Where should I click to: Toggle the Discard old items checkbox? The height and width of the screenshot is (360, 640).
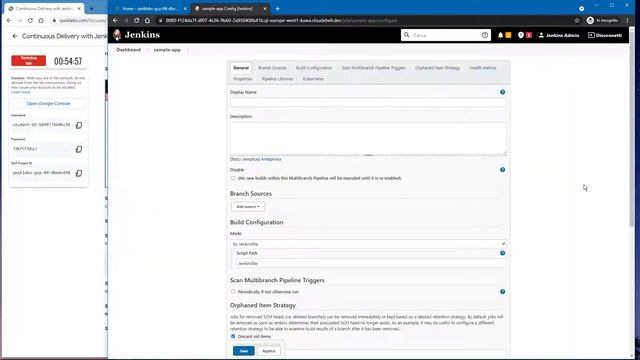(233, 336)
